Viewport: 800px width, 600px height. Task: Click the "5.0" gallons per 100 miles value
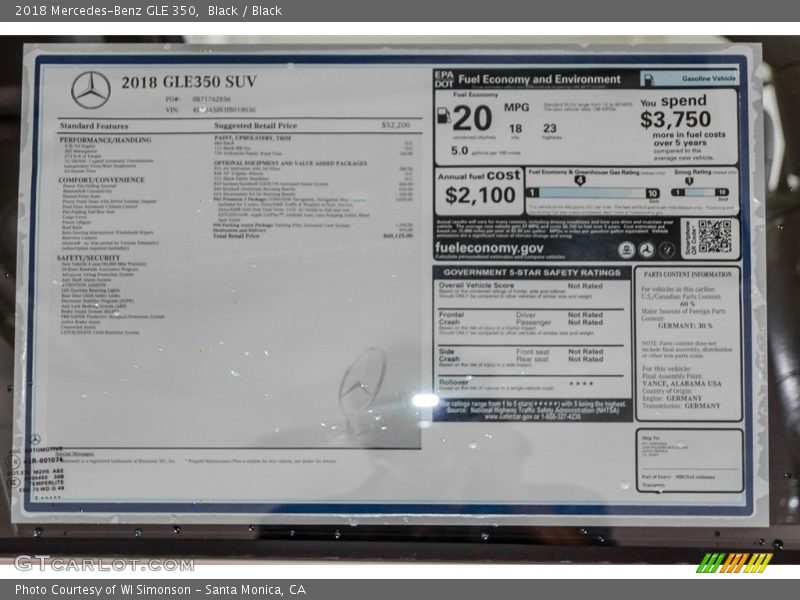click(x=459, y=151)
